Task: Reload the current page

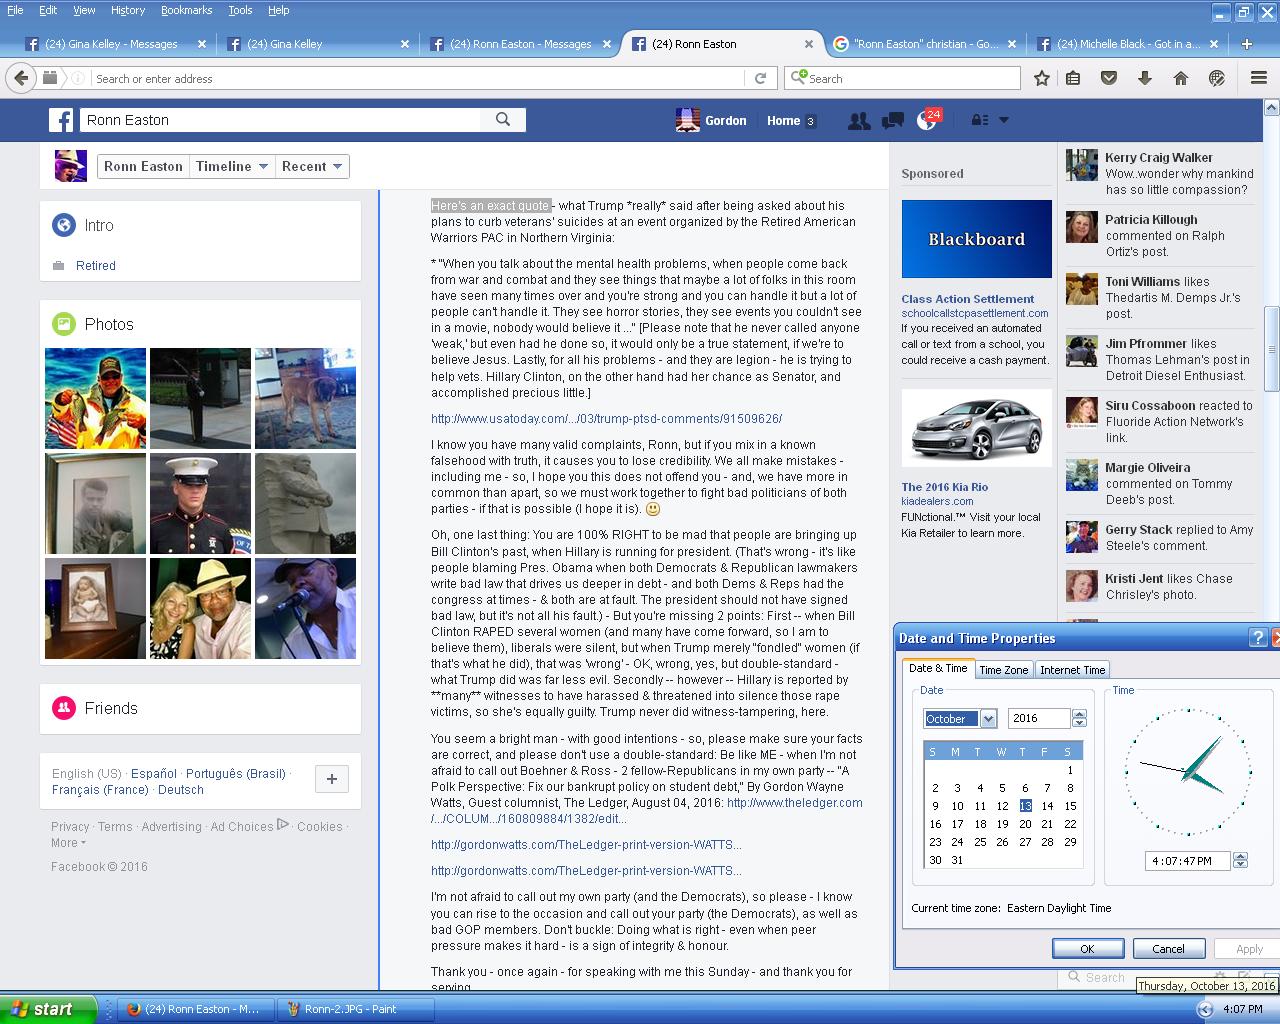Action: point(760,78)
